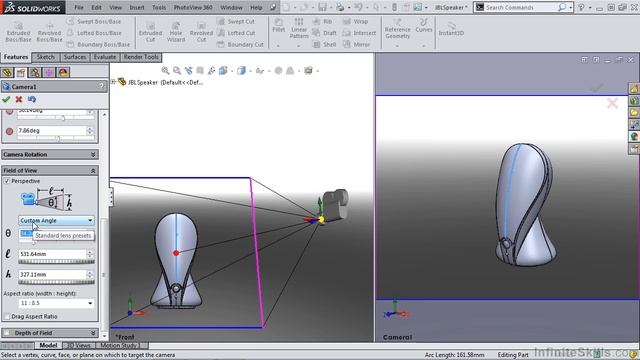Select the Wrap feature
The width and height of the screenshot is (640, 360).
click(x=356, y=21)
